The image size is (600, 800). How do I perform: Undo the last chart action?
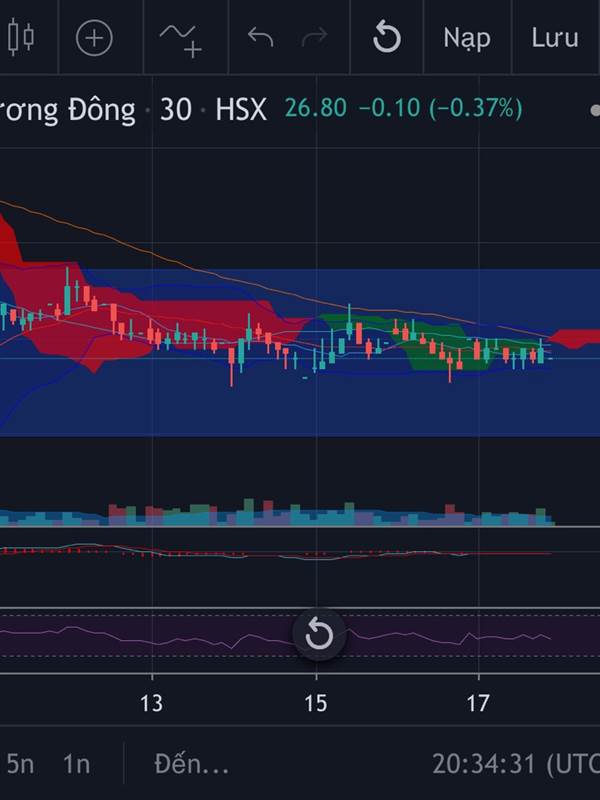(261, 37)
